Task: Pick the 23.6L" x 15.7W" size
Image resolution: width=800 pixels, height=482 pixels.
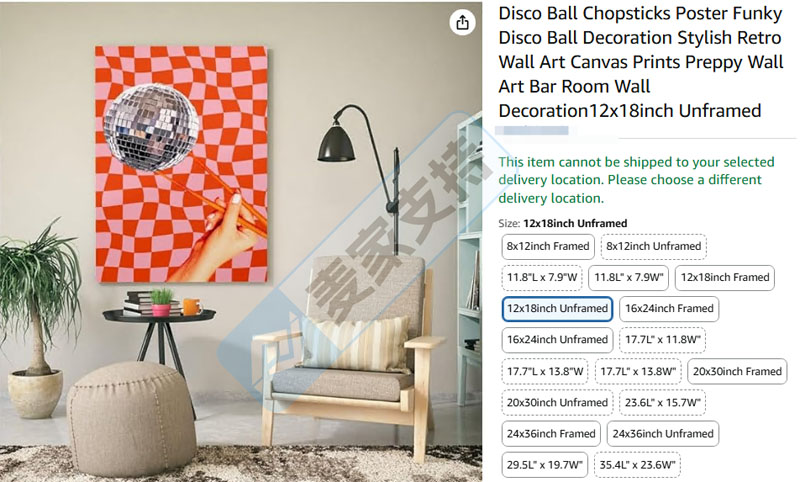Action: [664, 402]
